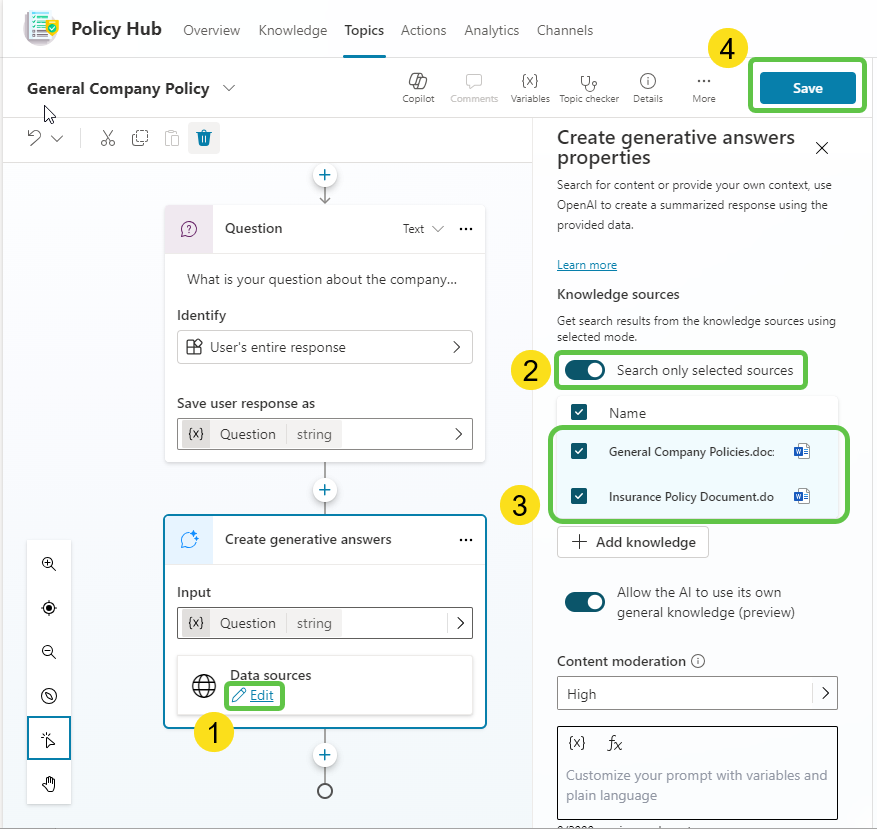This screenshot has height=829, width=877.
Task: Close the generative answers properties panel
Action: point(822,148)
